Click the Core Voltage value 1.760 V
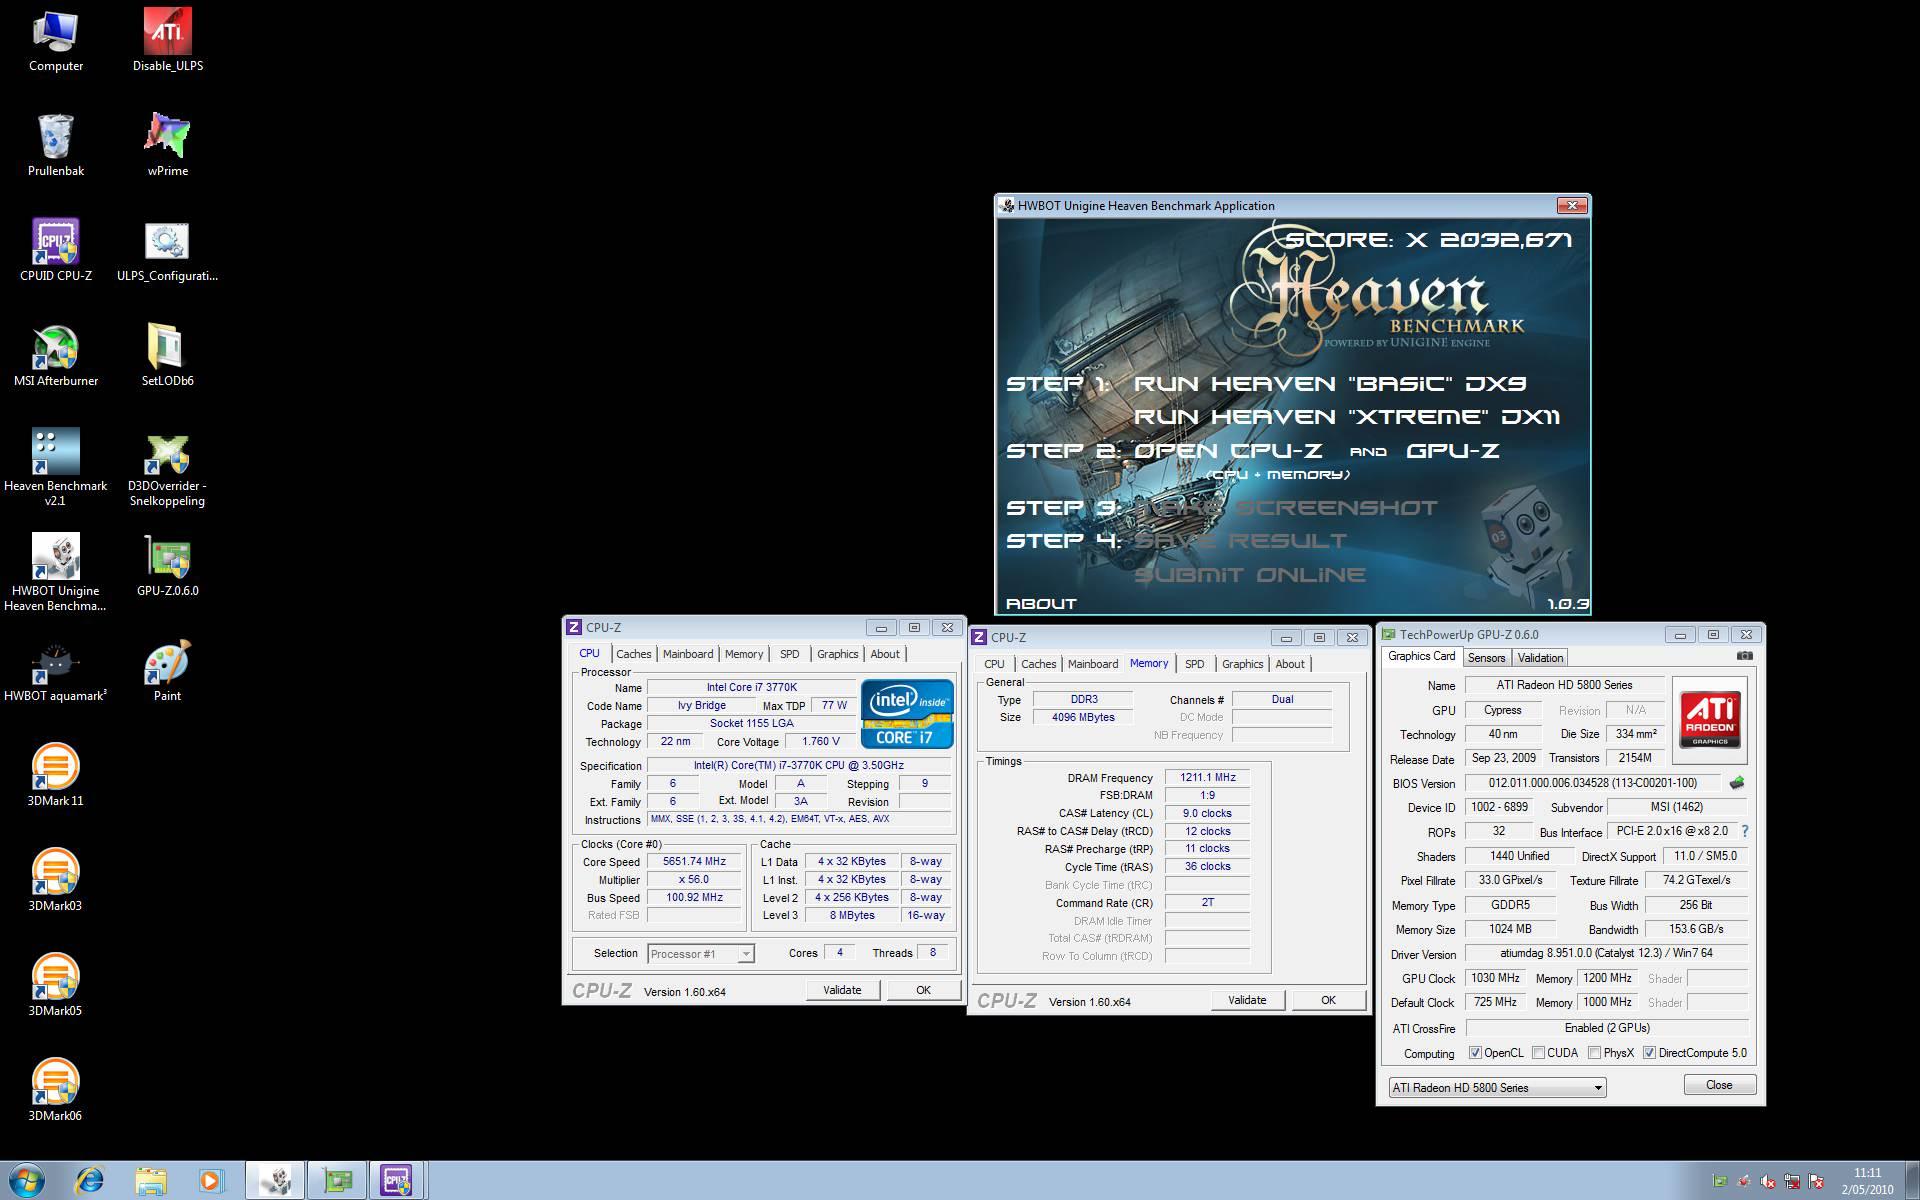This screenshot has height=1200, width=1920. click(821, 742)
